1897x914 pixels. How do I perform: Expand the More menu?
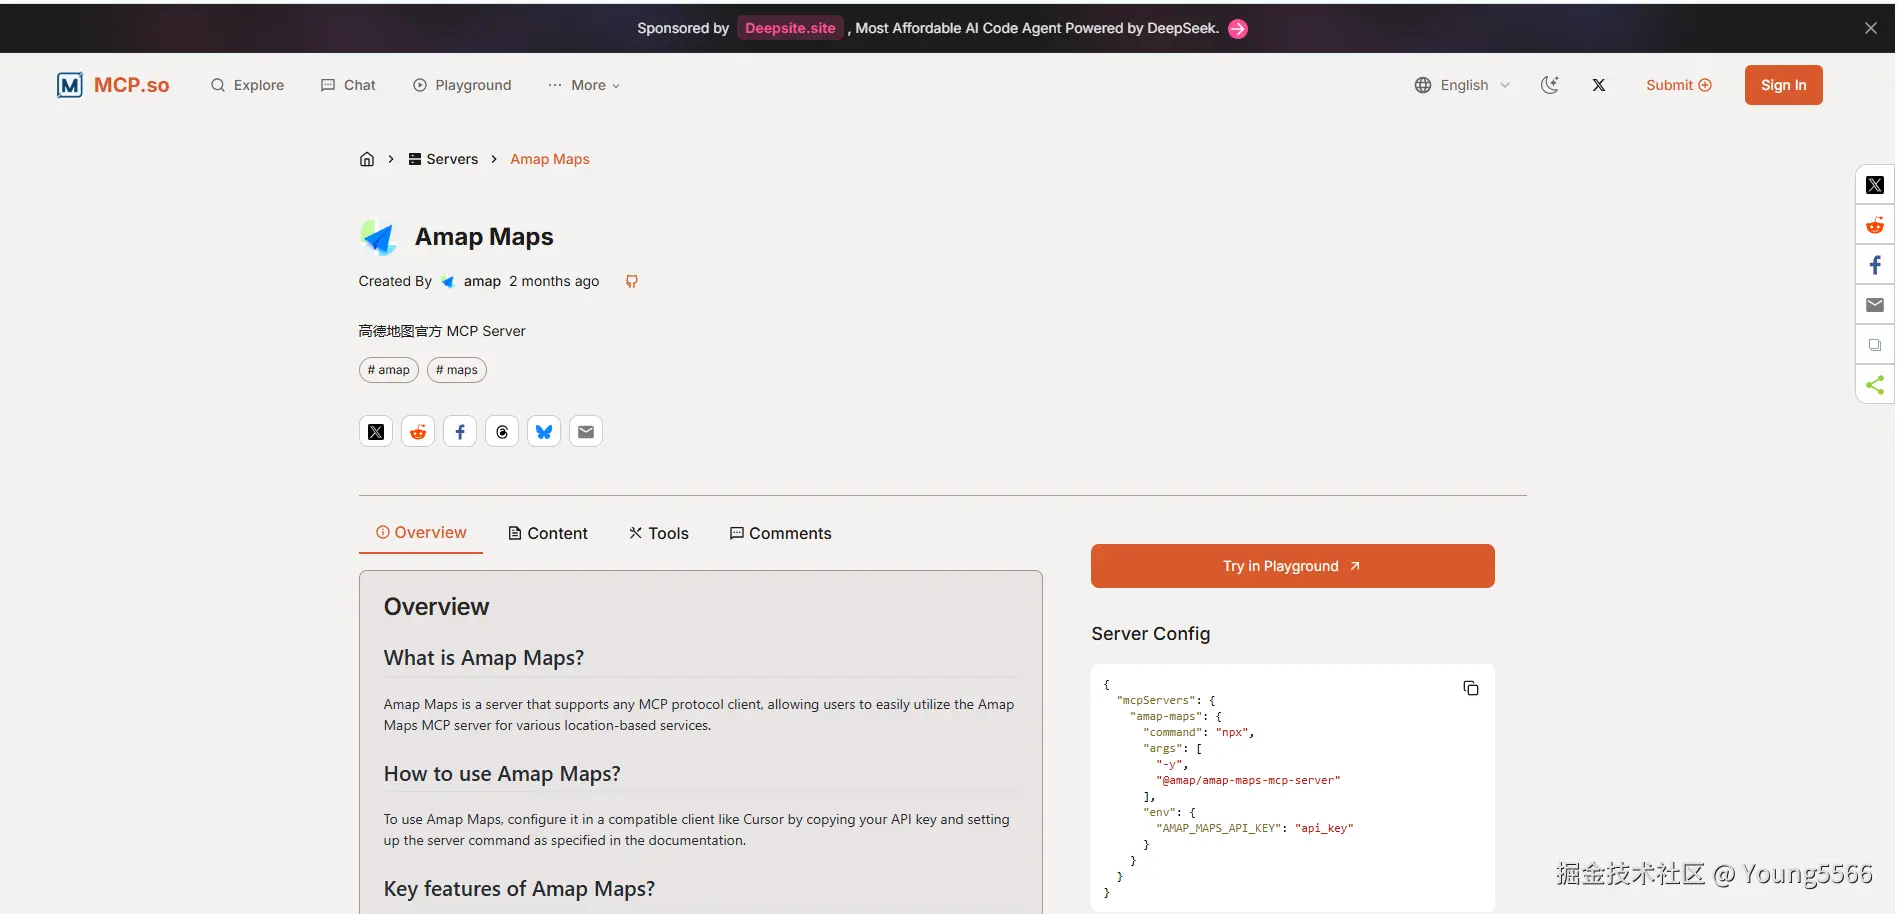pyautogui.click(x=584, y=85)
